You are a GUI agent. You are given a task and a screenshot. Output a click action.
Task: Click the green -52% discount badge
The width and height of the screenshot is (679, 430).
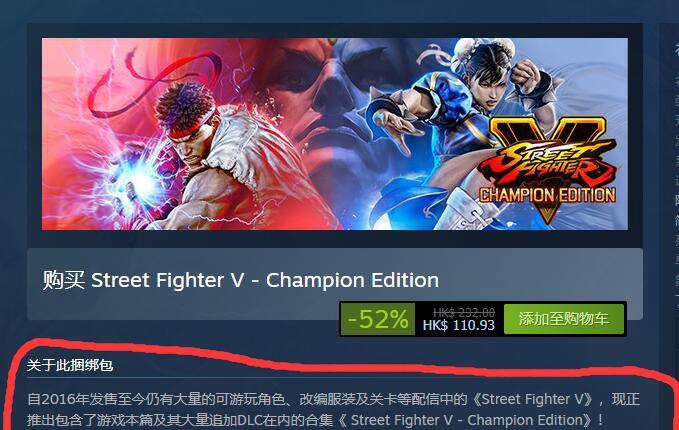pyautogui.click(x=378, y=319)
